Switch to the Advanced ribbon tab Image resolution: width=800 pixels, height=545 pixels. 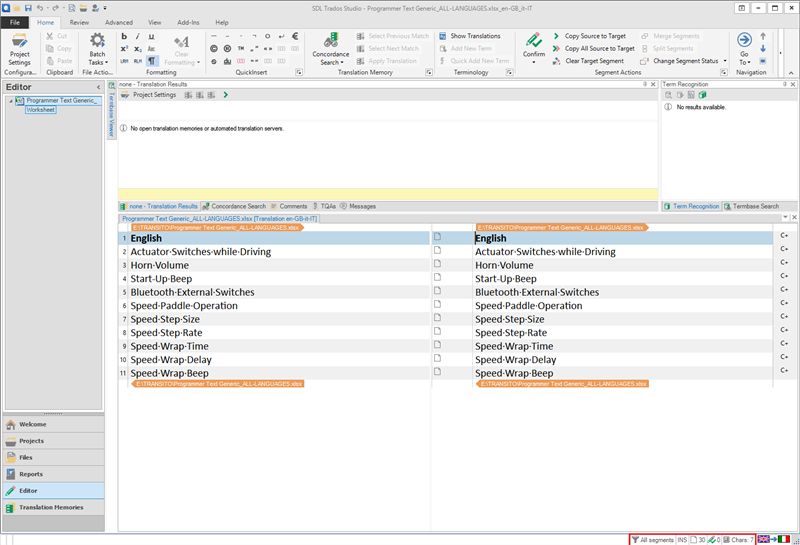(119, 22)
